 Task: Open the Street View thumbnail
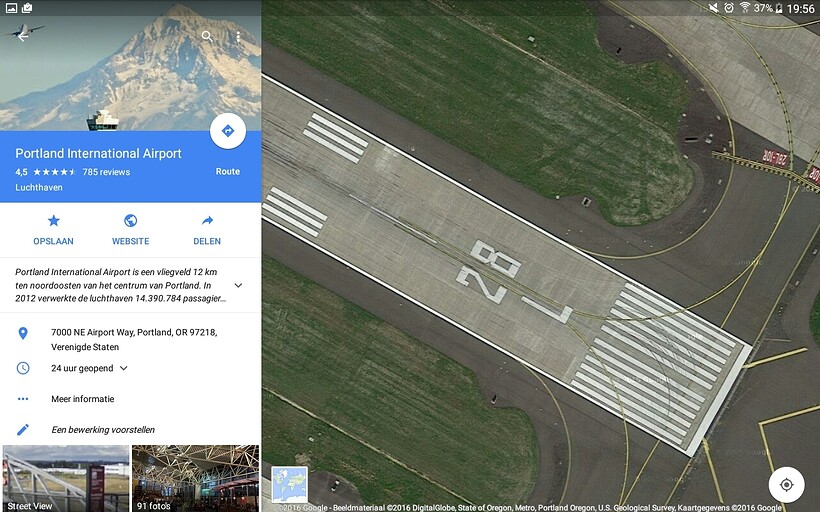tap(66, 478)
